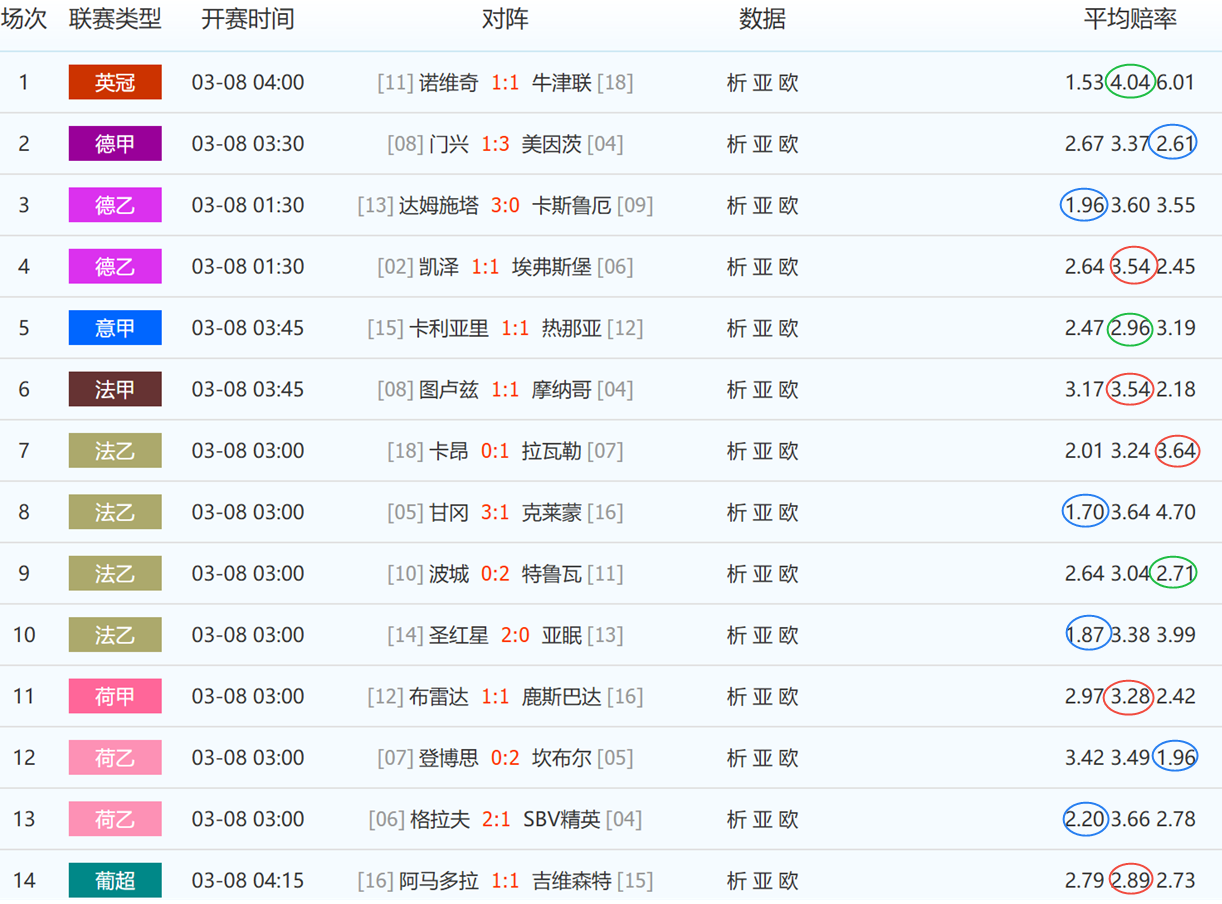The image size is (1222, 904).
Task: Open team 特鲁瓦 link
Action: point(551,574)
